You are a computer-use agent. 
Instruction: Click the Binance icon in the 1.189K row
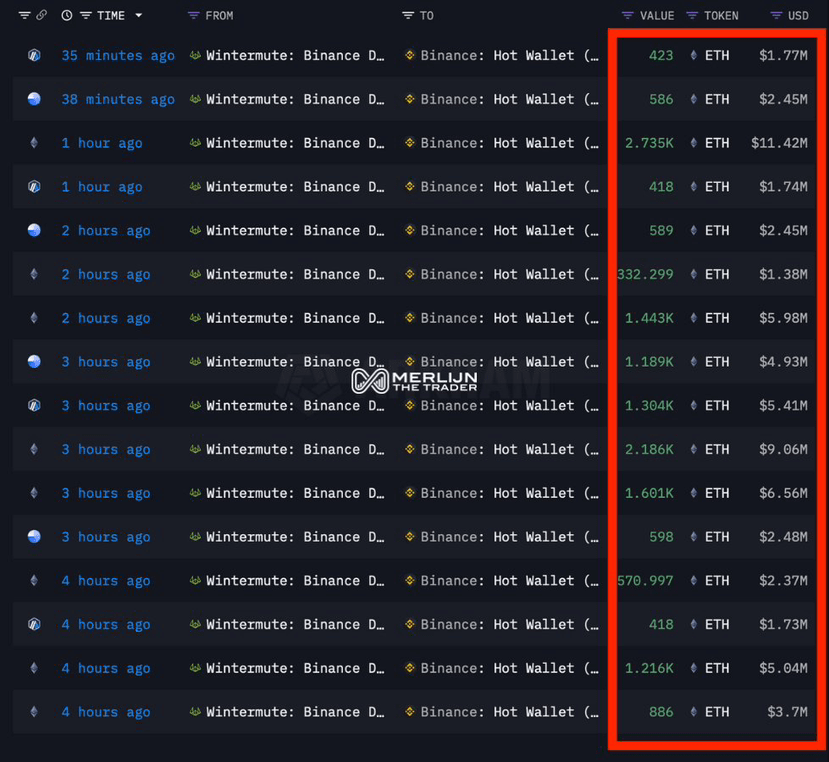(409, 362)
